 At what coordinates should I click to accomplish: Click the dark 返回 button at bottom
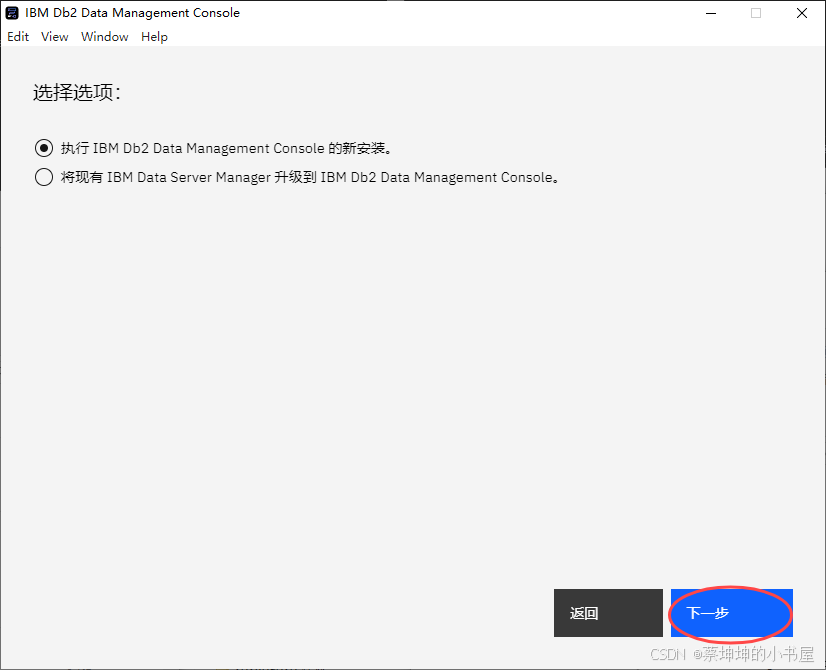click(x=608, y=613)
